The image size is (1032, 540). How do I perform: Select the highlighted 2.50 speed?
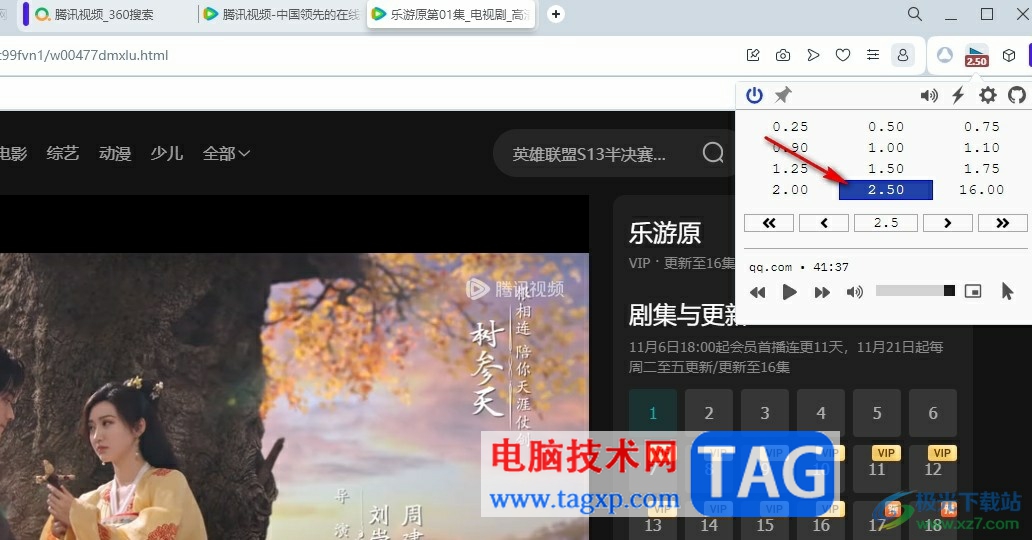point(886,190)
